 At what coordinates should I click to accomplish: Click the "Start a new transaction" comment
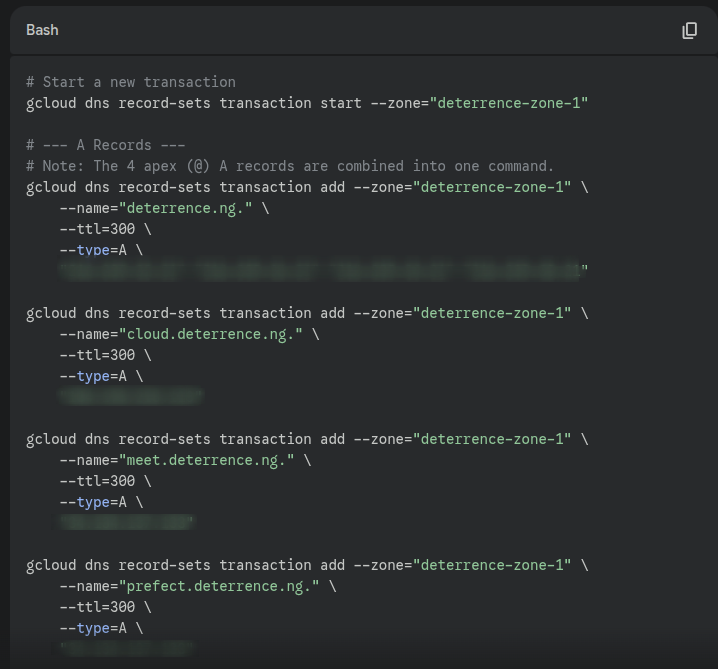[x=131, y=82]
